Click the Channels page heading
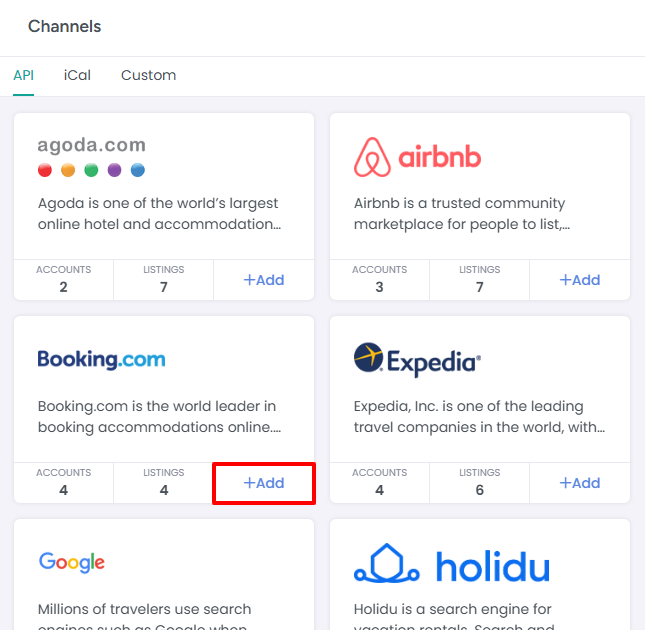The image size is (645, 630). 65,26
